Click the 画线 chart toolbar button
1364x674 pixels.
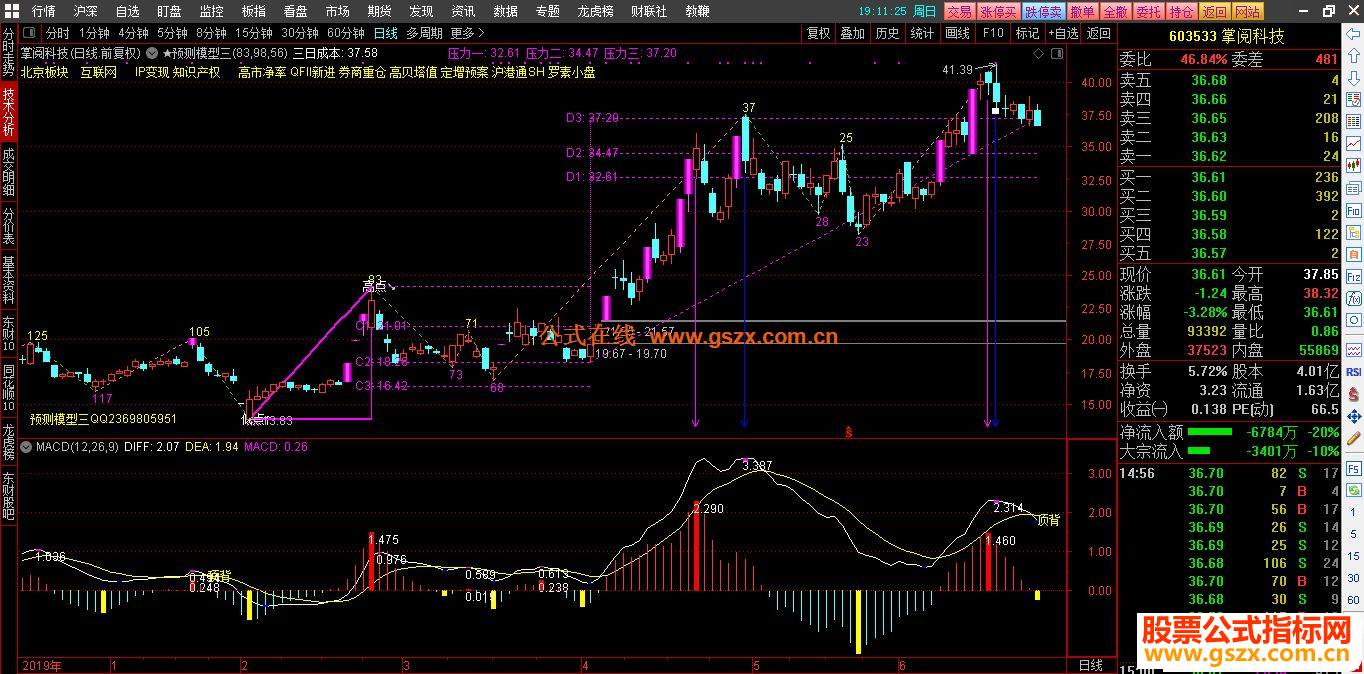(x=958, y=33)
